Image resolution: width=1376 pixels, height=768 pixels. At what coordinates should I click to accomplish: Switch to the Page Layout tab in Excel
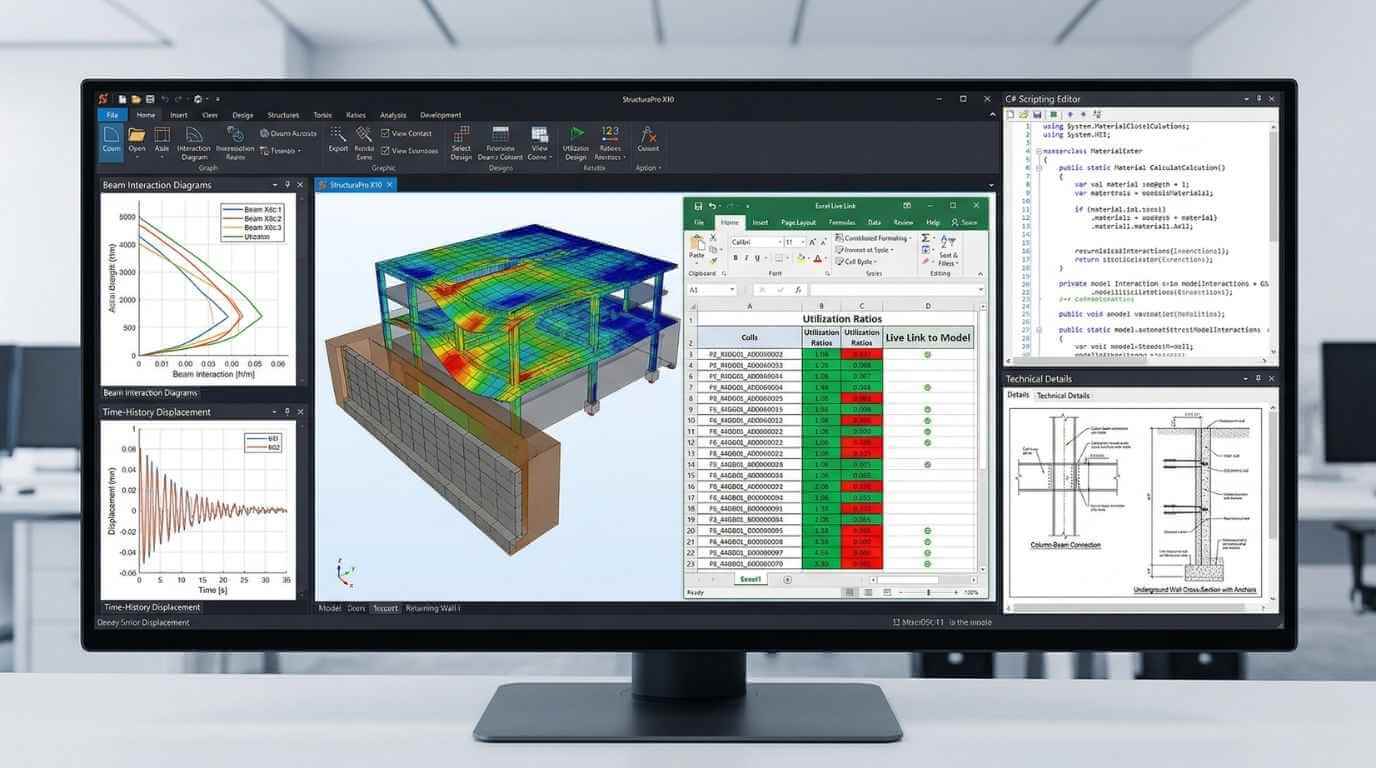tap(798, 222)
